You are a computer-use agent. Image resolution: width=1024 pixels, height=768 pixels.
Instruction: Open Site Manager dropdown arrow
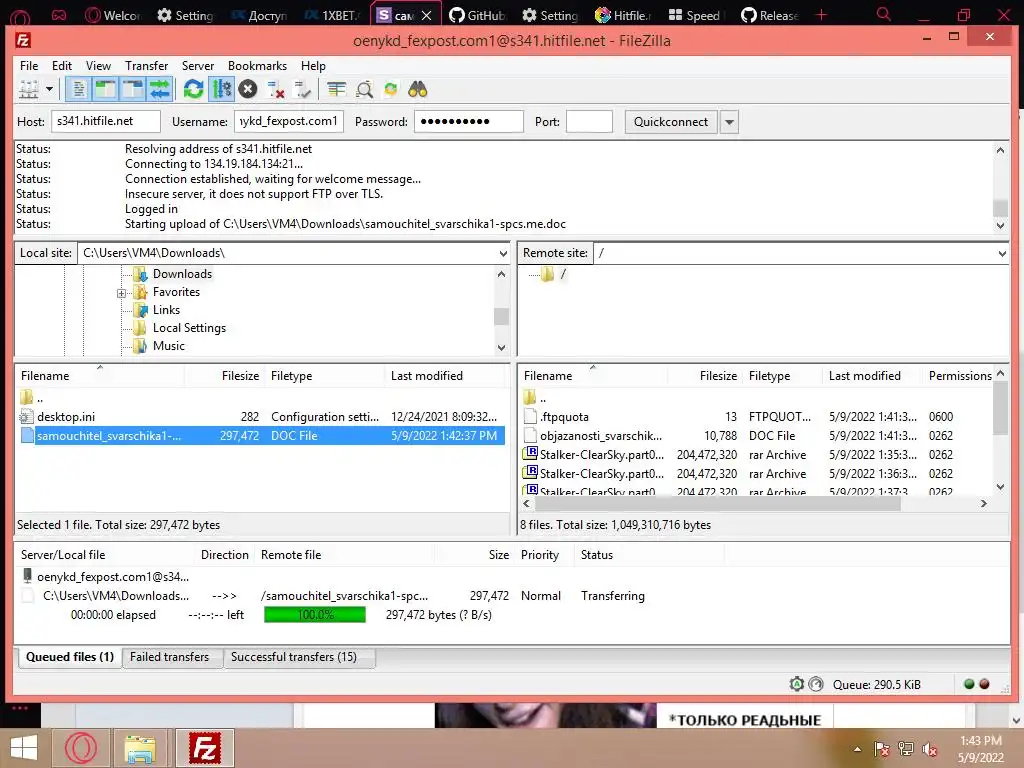point(49,89)
